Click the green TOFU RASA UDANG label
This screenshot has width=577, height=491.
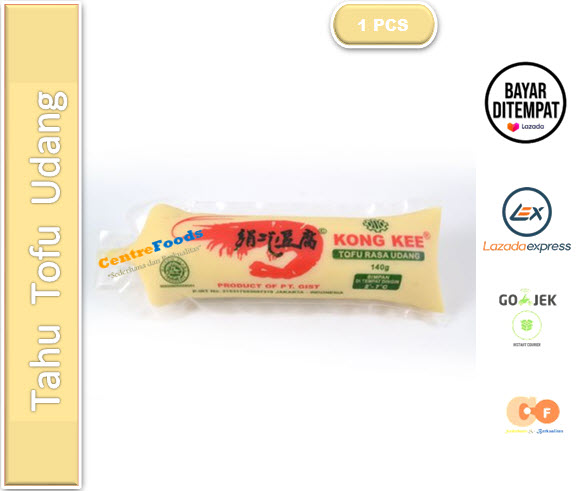pos(378,255)
